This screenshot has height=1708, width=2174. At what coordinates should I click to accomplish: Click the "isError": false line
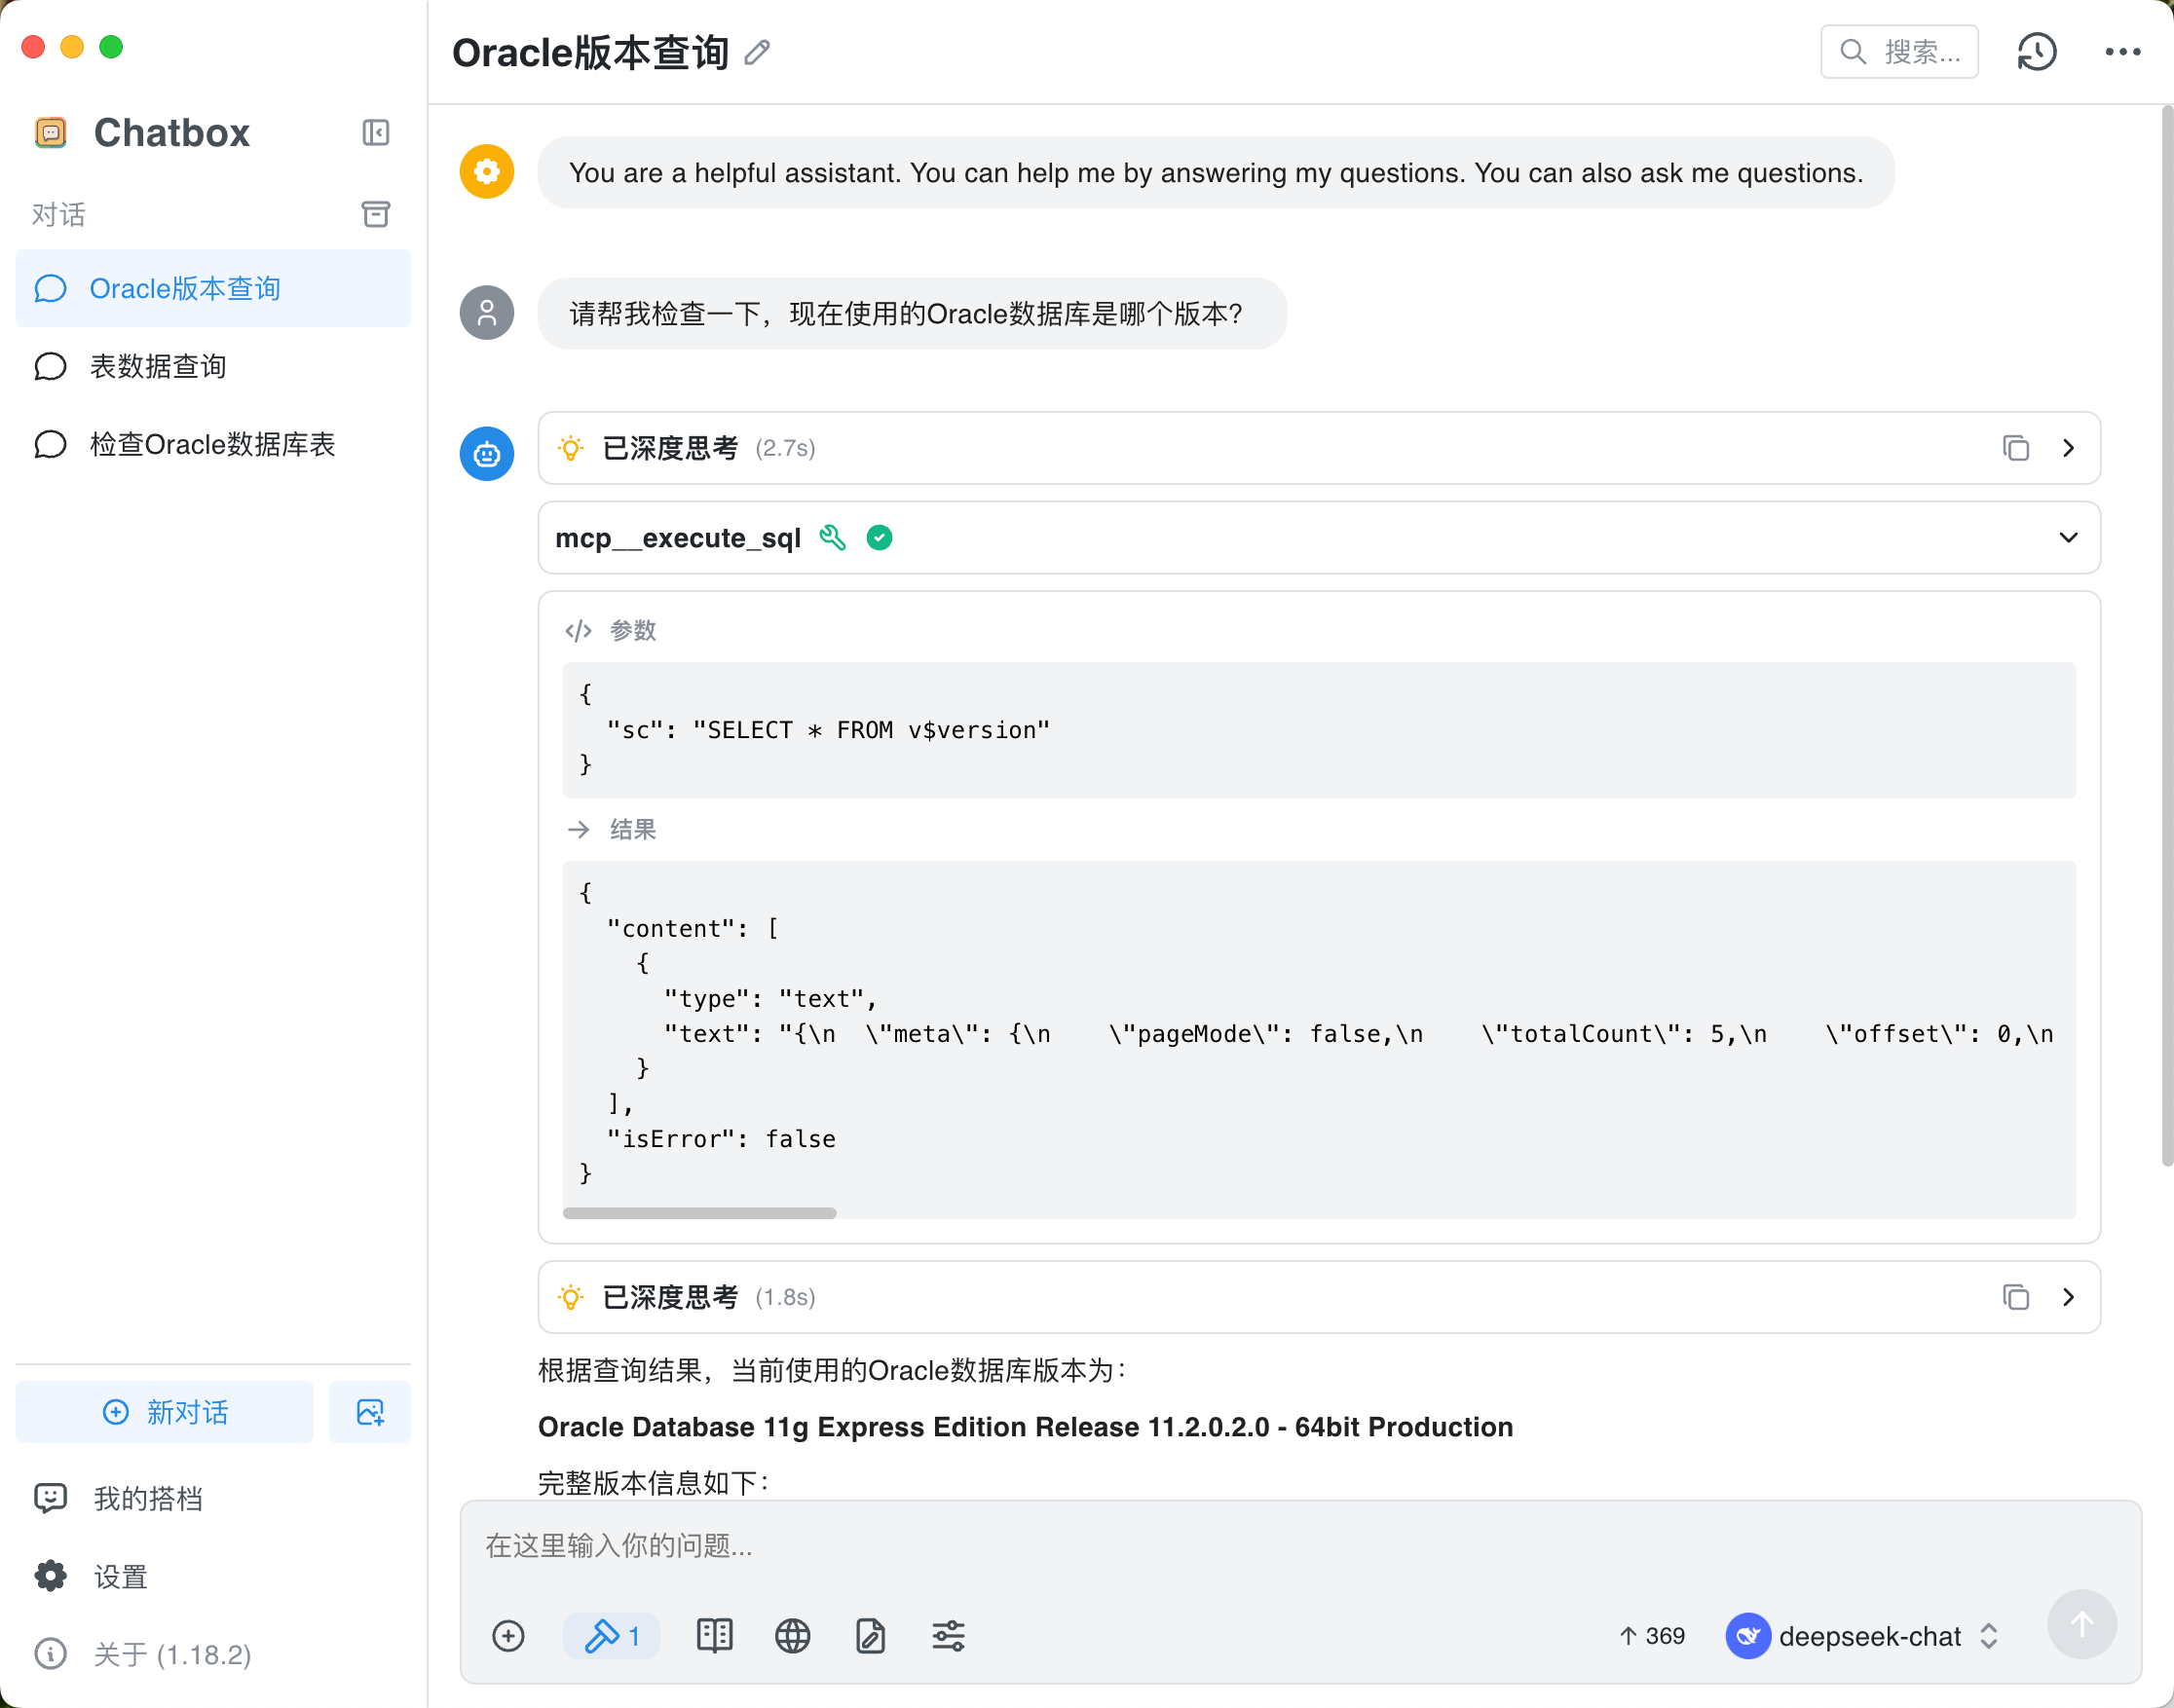pos(721,1139)
